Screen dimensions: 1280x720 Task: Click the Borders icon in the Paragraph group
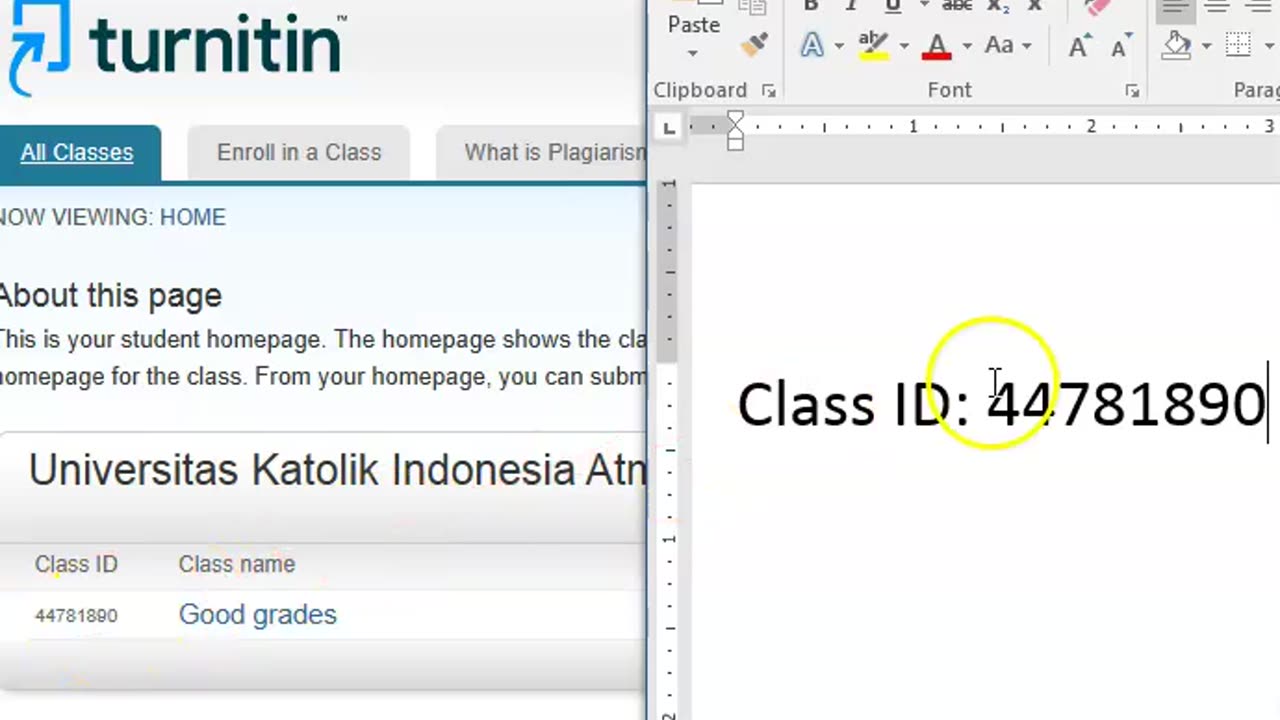point(1239,45)
